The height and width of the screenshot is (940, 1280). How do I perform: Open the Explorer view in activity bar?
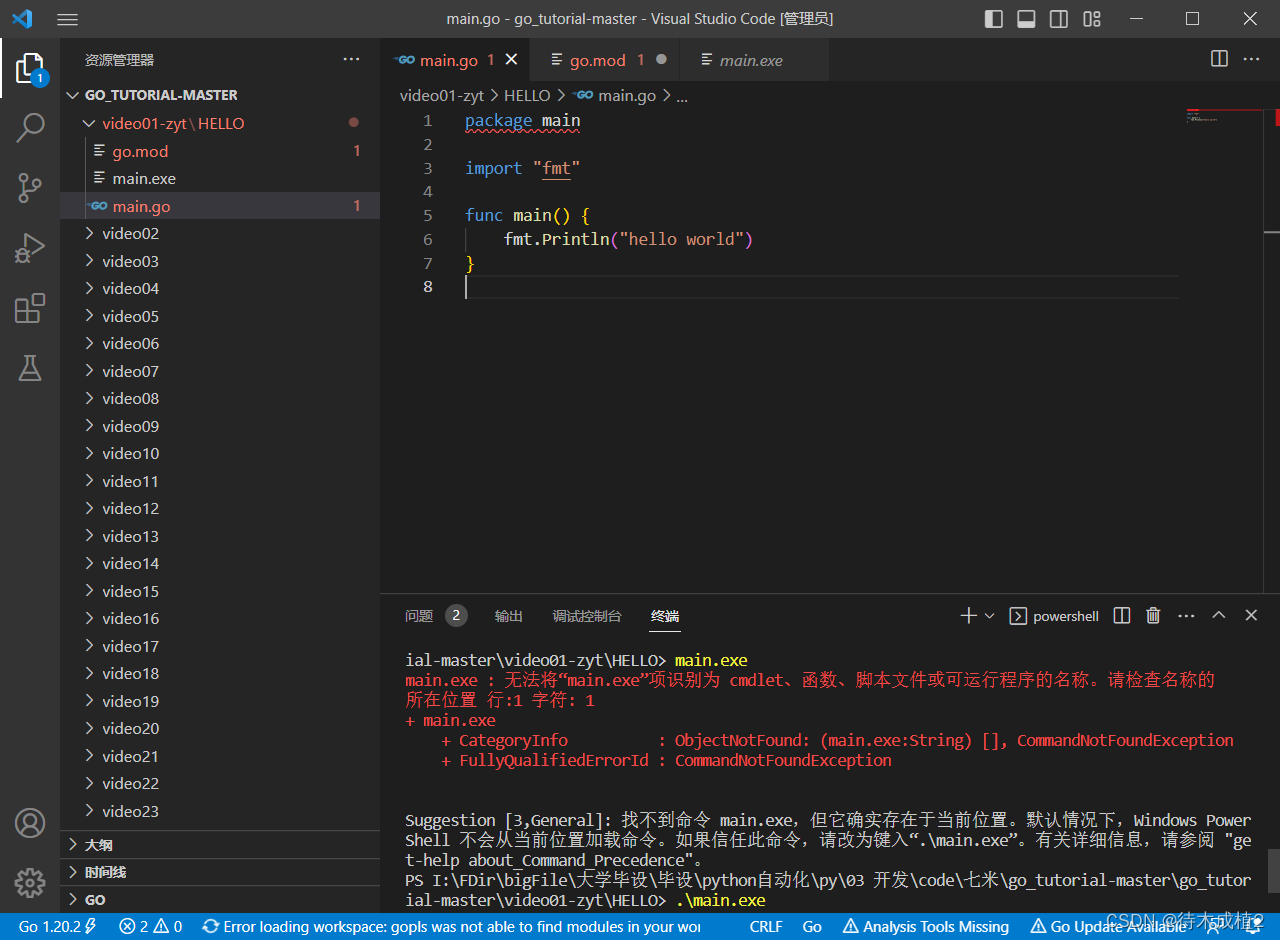click(x=30, y=68)
